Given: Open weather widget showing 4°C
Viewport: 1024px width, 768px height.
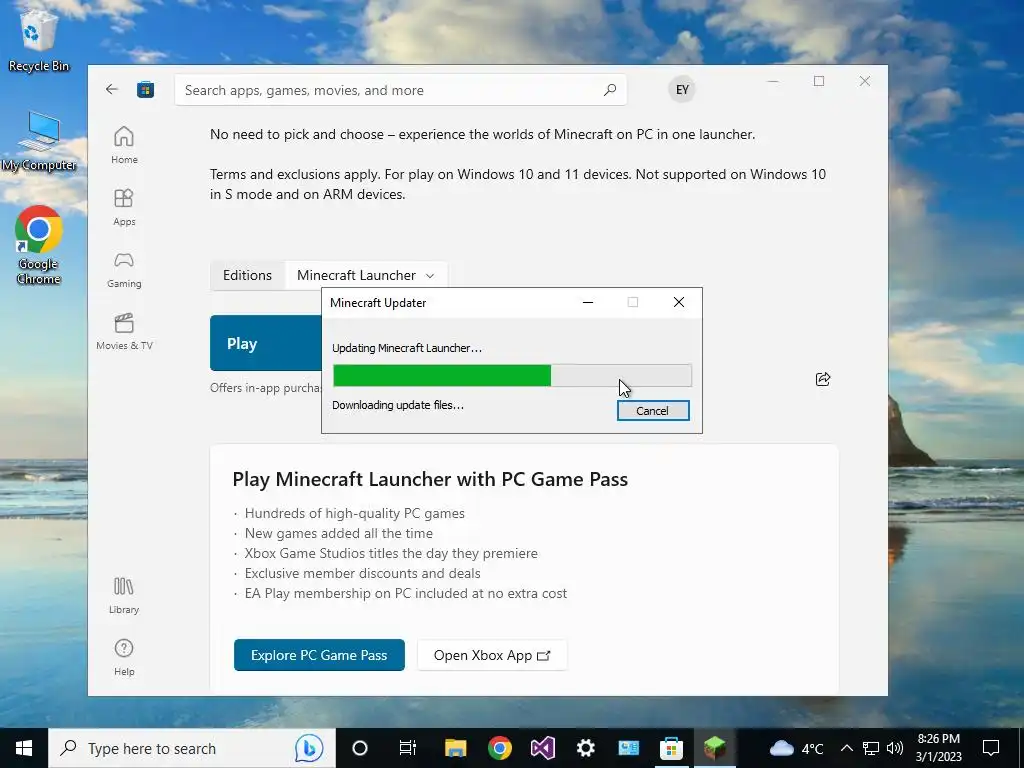Looking at the screenshot, I should (796, 748).
